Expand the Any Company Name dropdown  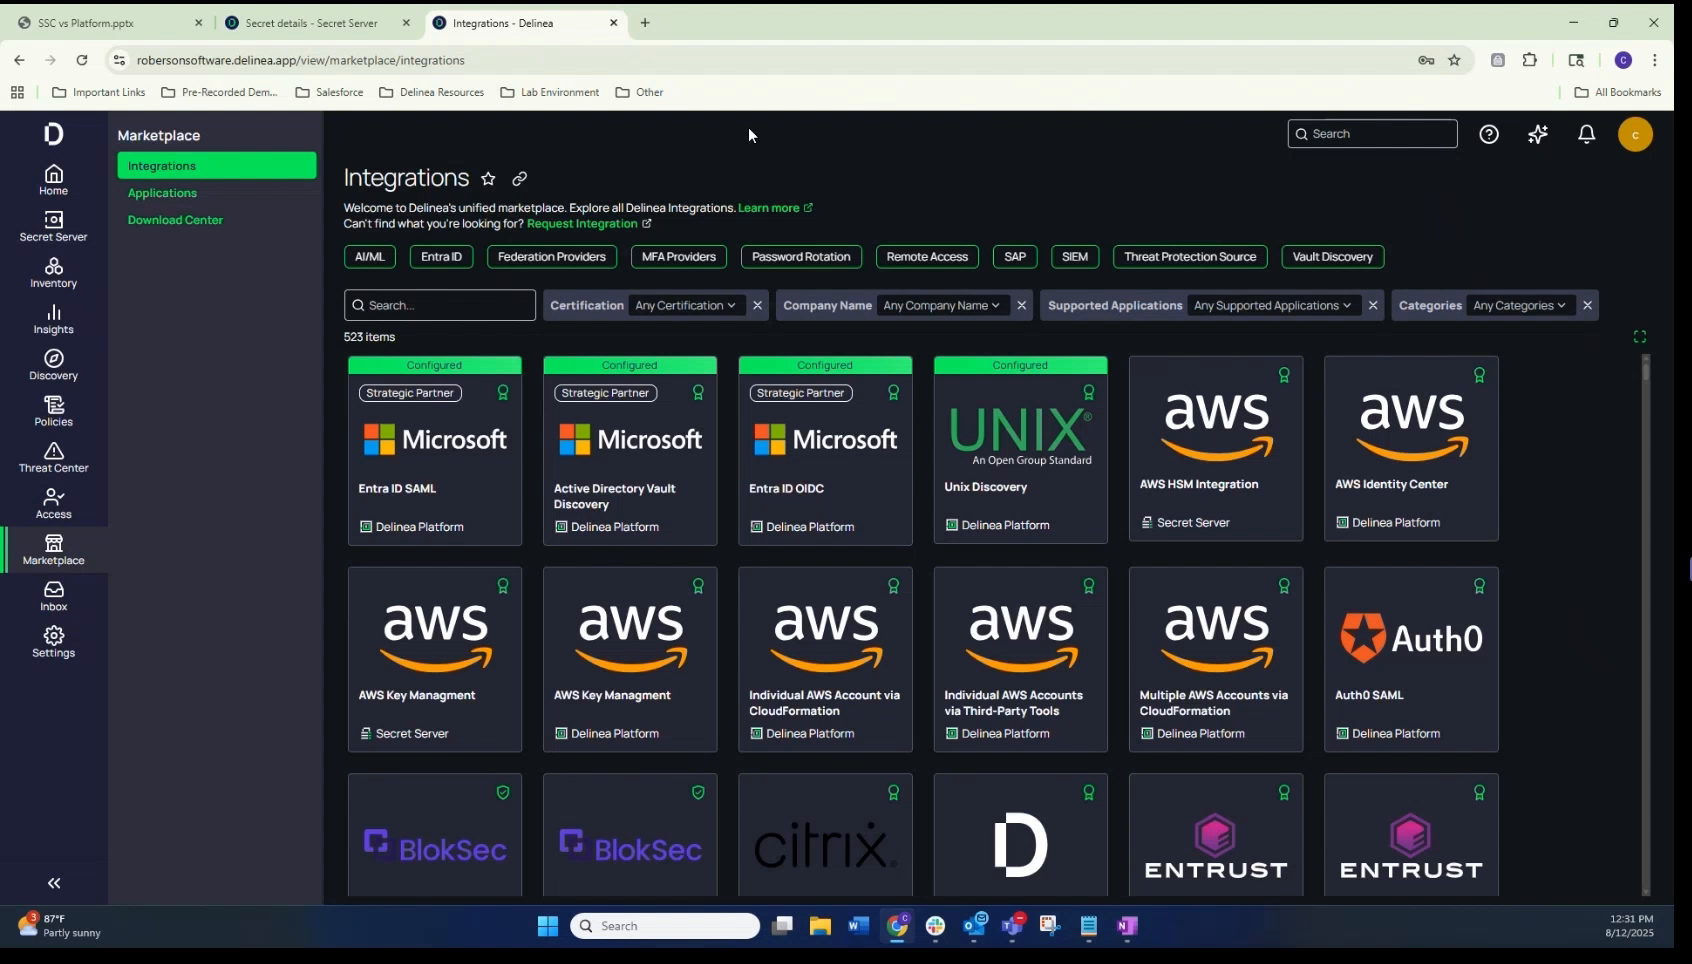[941, 305]
